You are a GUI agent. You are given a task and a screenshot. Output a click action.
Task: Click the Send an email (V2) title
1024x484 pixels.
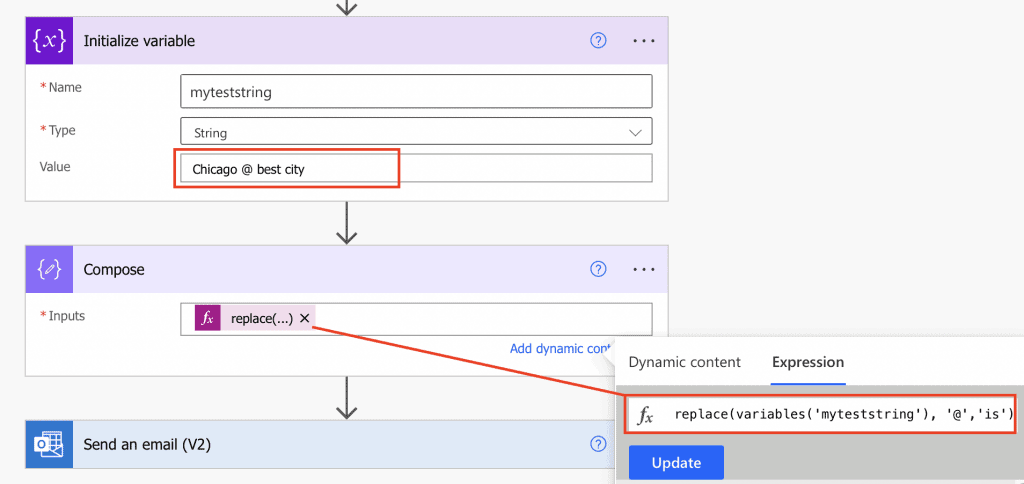tap(147, 445)
